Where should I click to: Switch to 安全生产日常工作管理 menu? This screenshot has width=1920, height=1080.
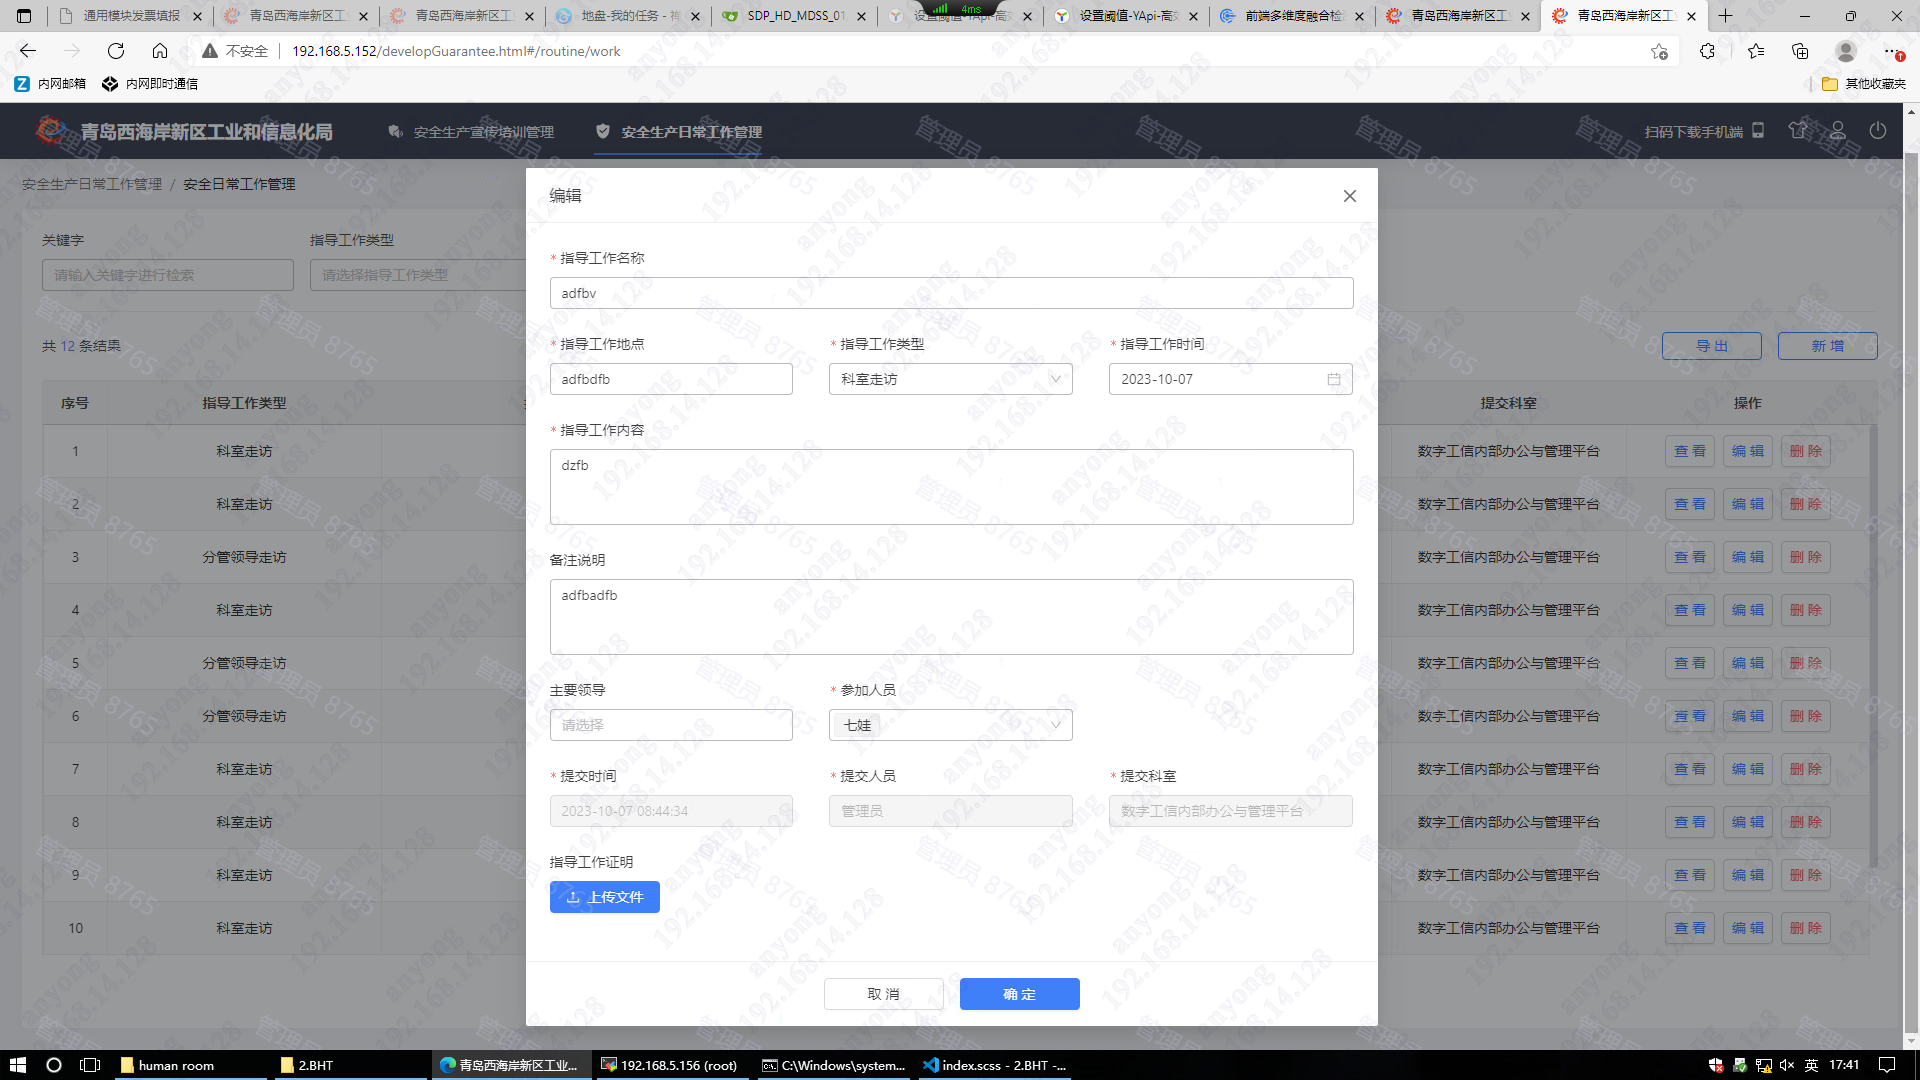[x=679, y=132]
